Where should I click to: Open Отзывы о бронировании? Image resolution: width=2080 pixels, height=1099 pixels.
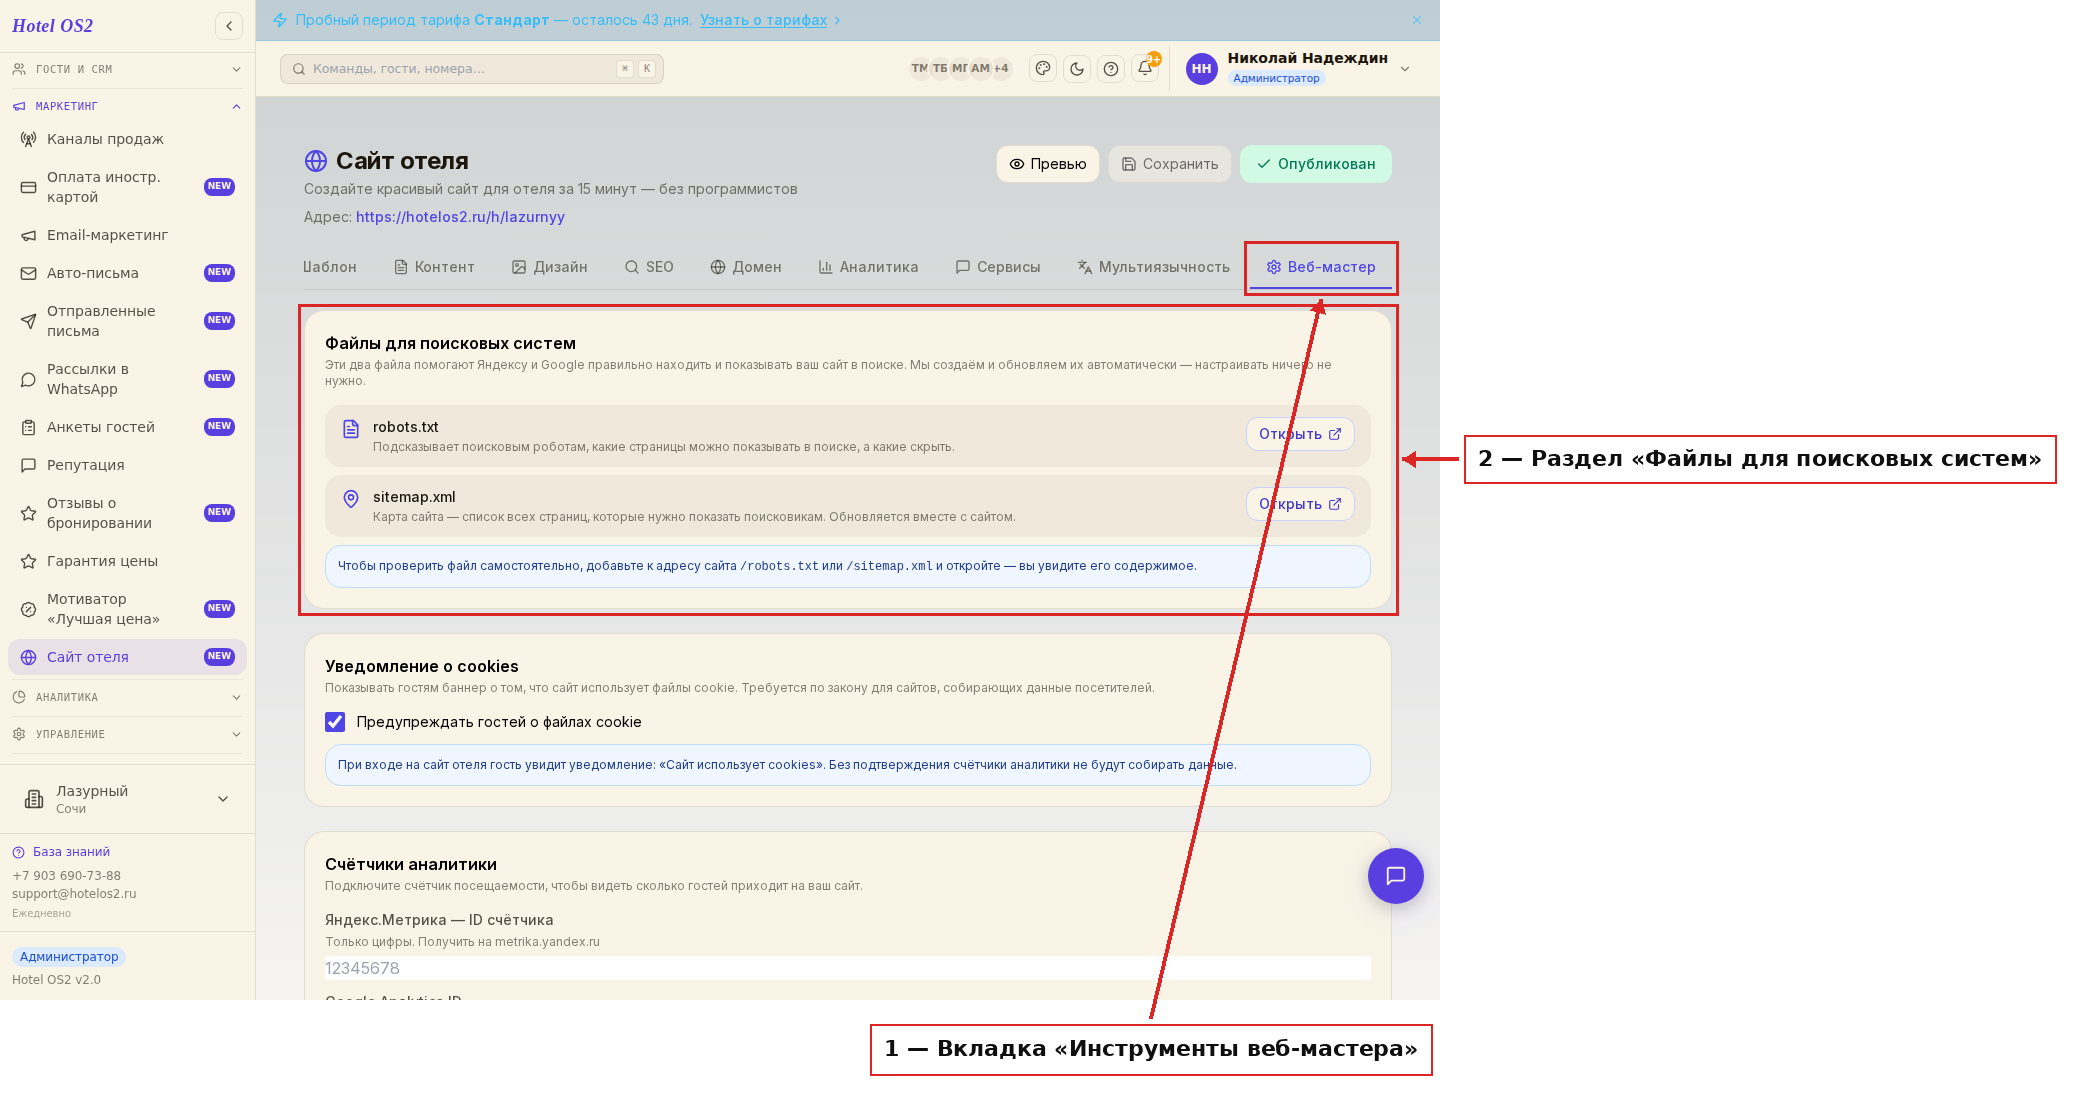click(127, 513)
